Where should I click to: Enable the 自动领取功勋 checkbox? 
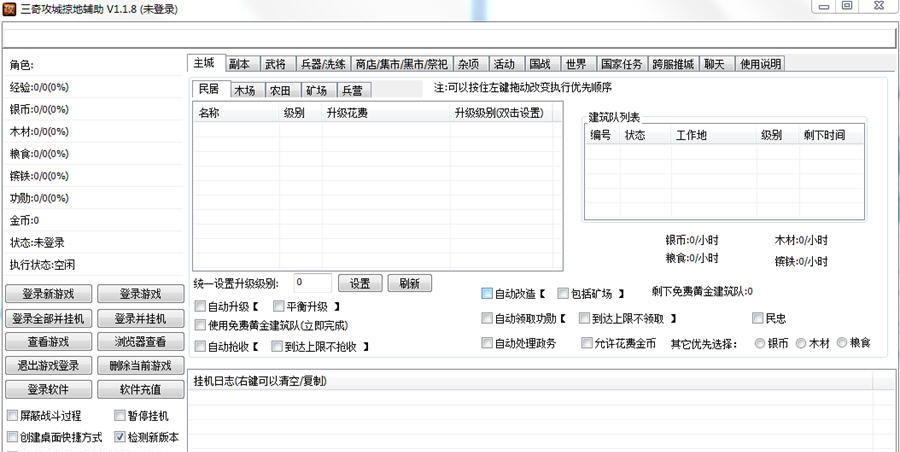click(x=487, y=318)
